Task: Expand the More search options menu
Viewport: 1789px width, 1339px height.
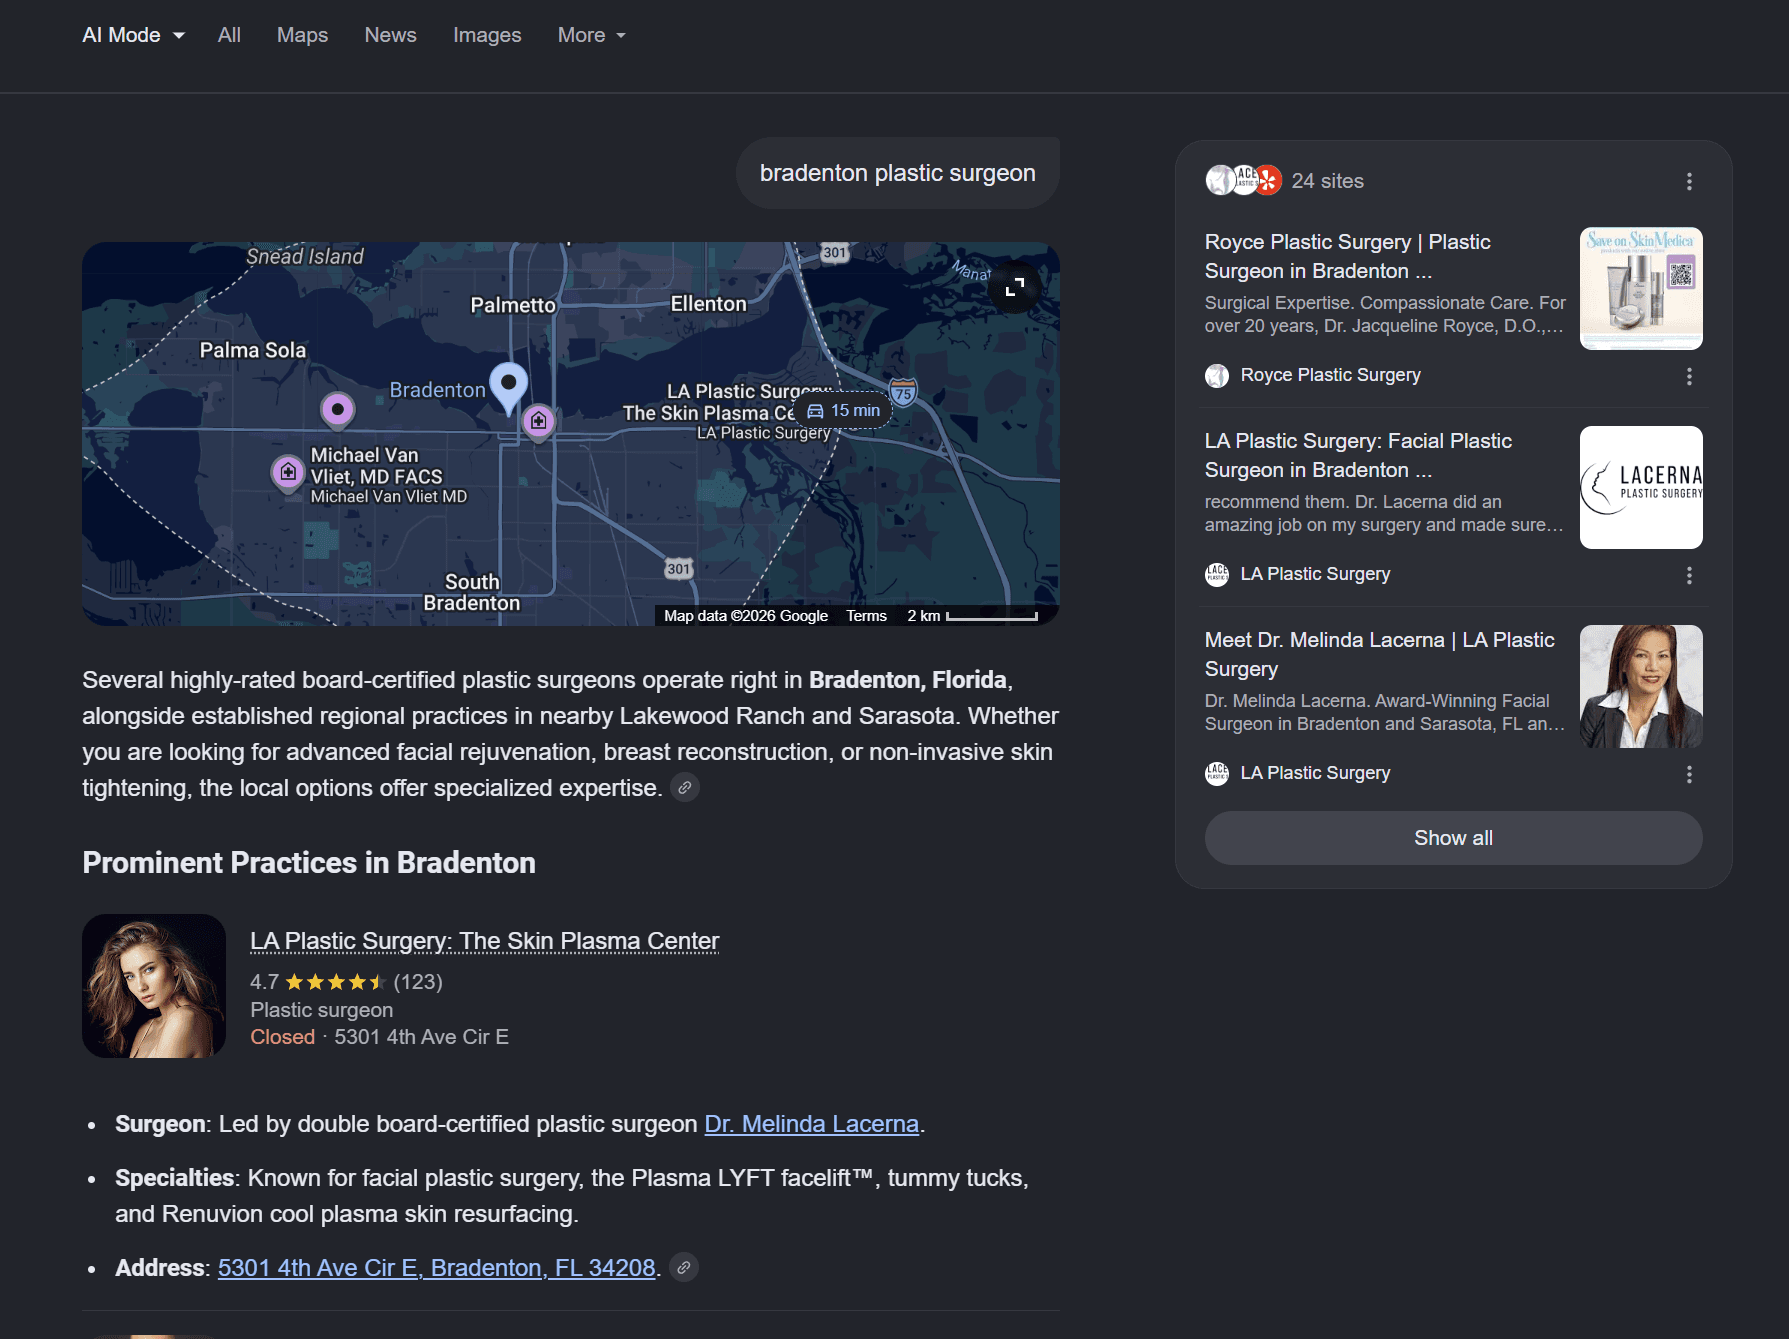Action: [x=592, y=35]
